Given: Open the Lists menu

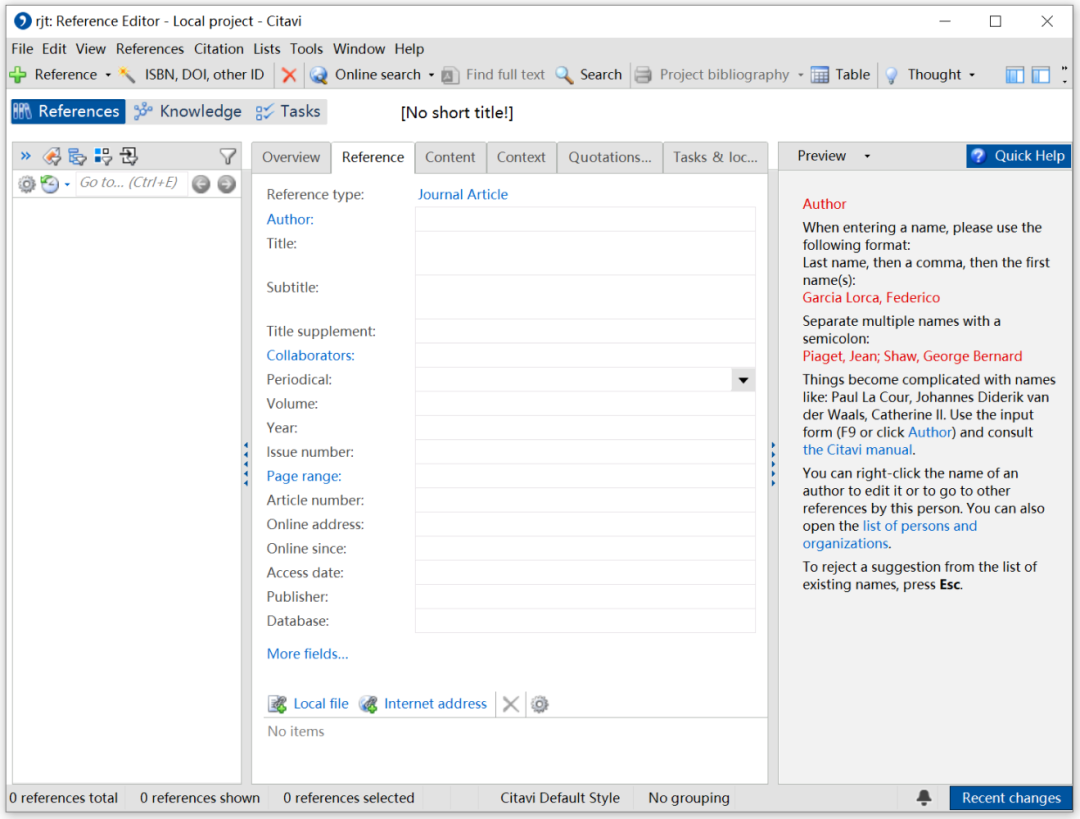Looking at the screenshot, I should coord(267,49).
